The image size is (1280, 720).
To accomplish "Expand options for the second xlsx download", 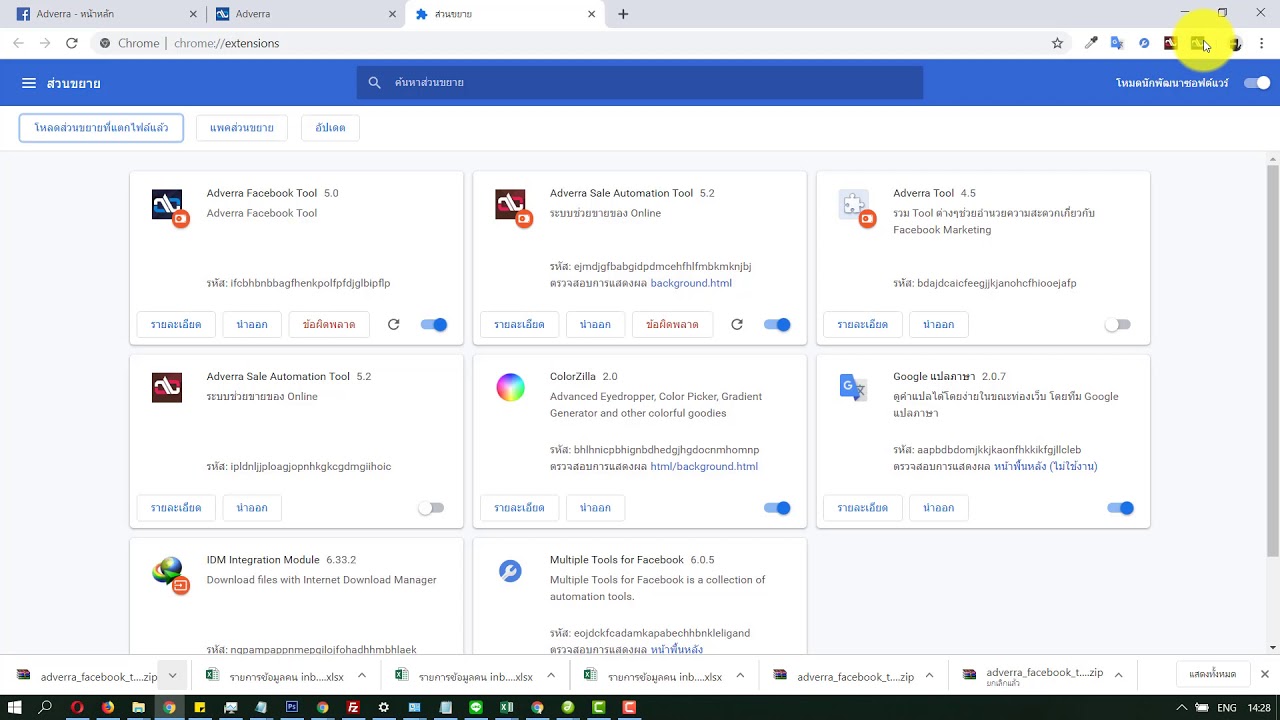I will pyautogui.click(x=551, y=676).
